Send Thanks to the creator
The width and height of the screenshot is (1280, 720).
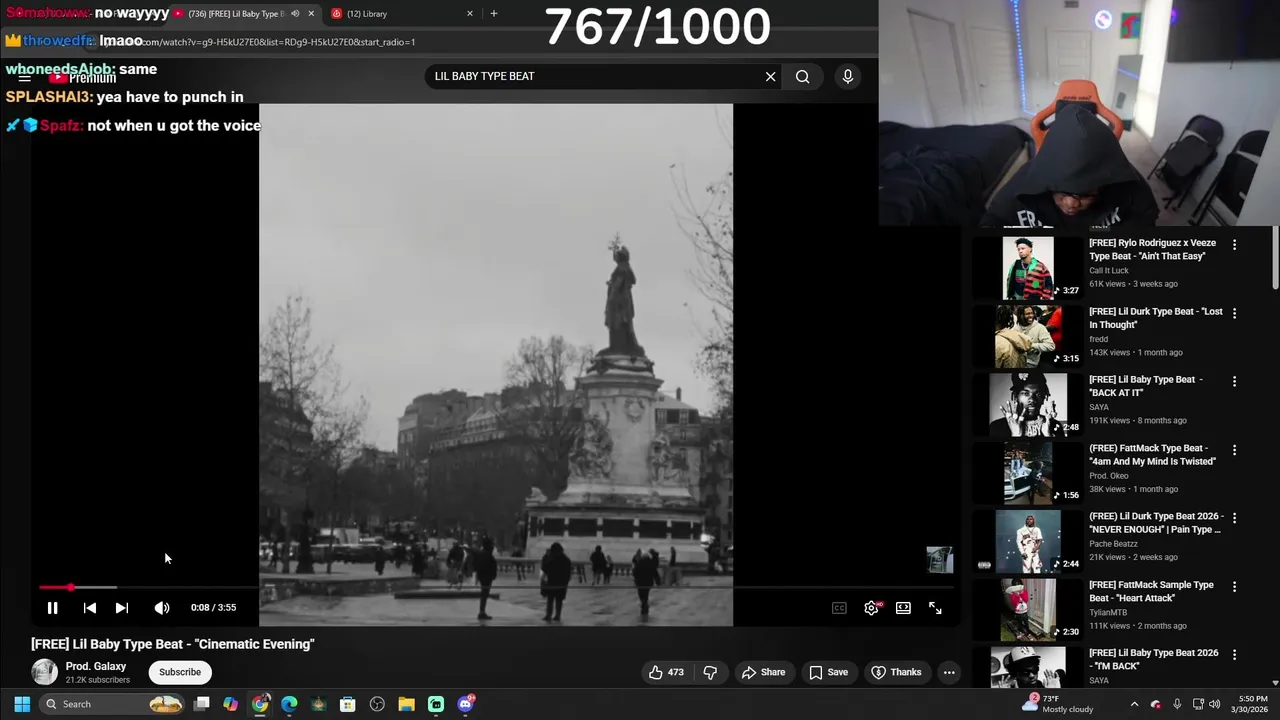tap(896, 672)
